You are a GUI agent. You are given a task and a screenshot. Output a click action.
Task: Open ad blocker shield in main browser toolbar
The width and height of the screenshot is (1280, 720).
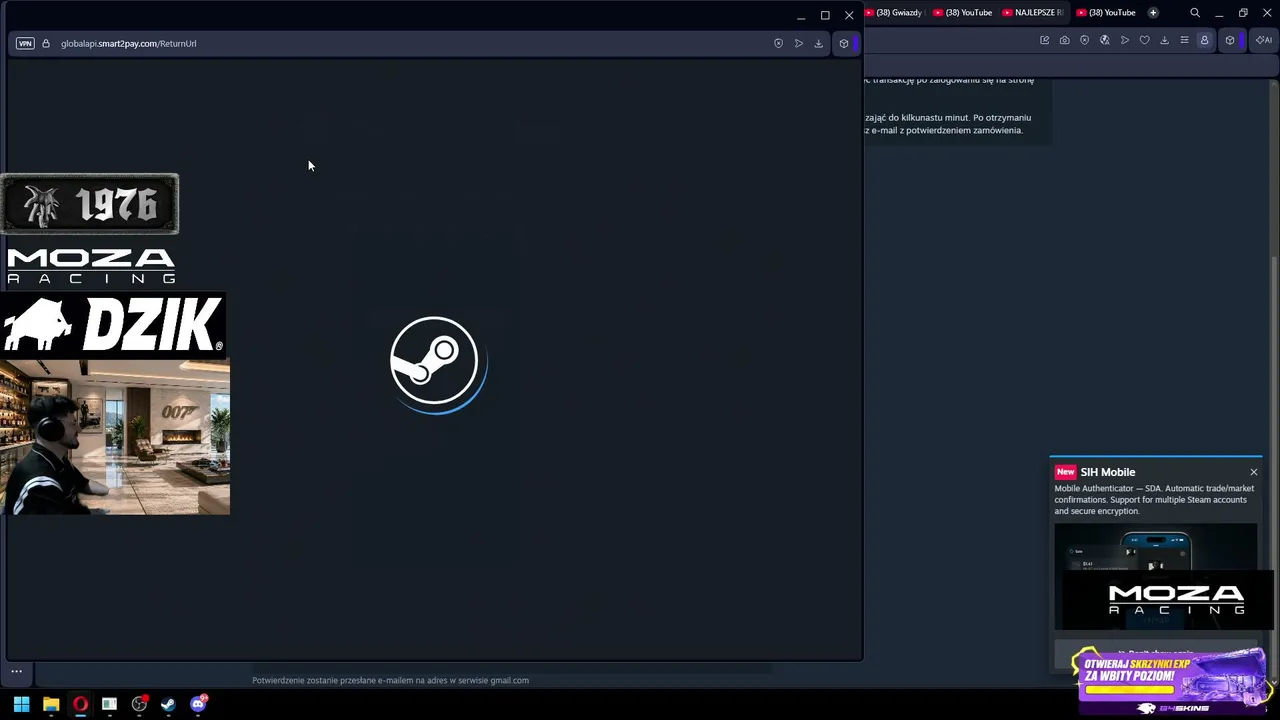(1084, 40)
